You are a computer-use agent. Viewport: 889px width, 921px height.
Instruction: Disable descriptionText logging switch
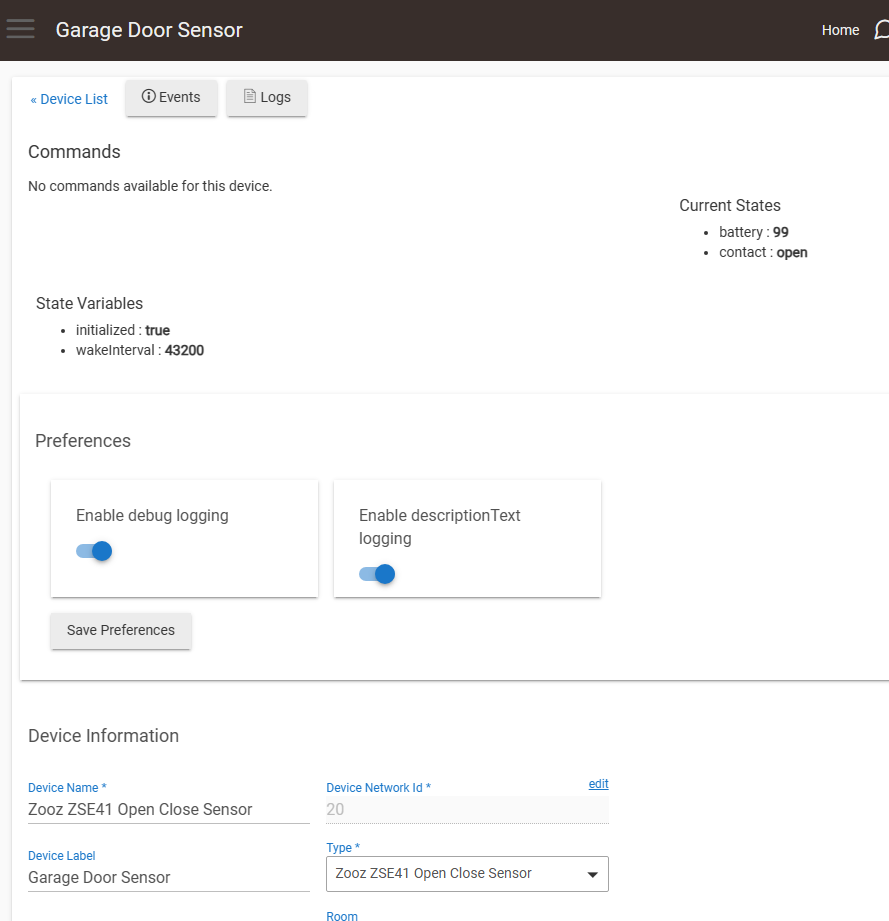click(377, 574)
